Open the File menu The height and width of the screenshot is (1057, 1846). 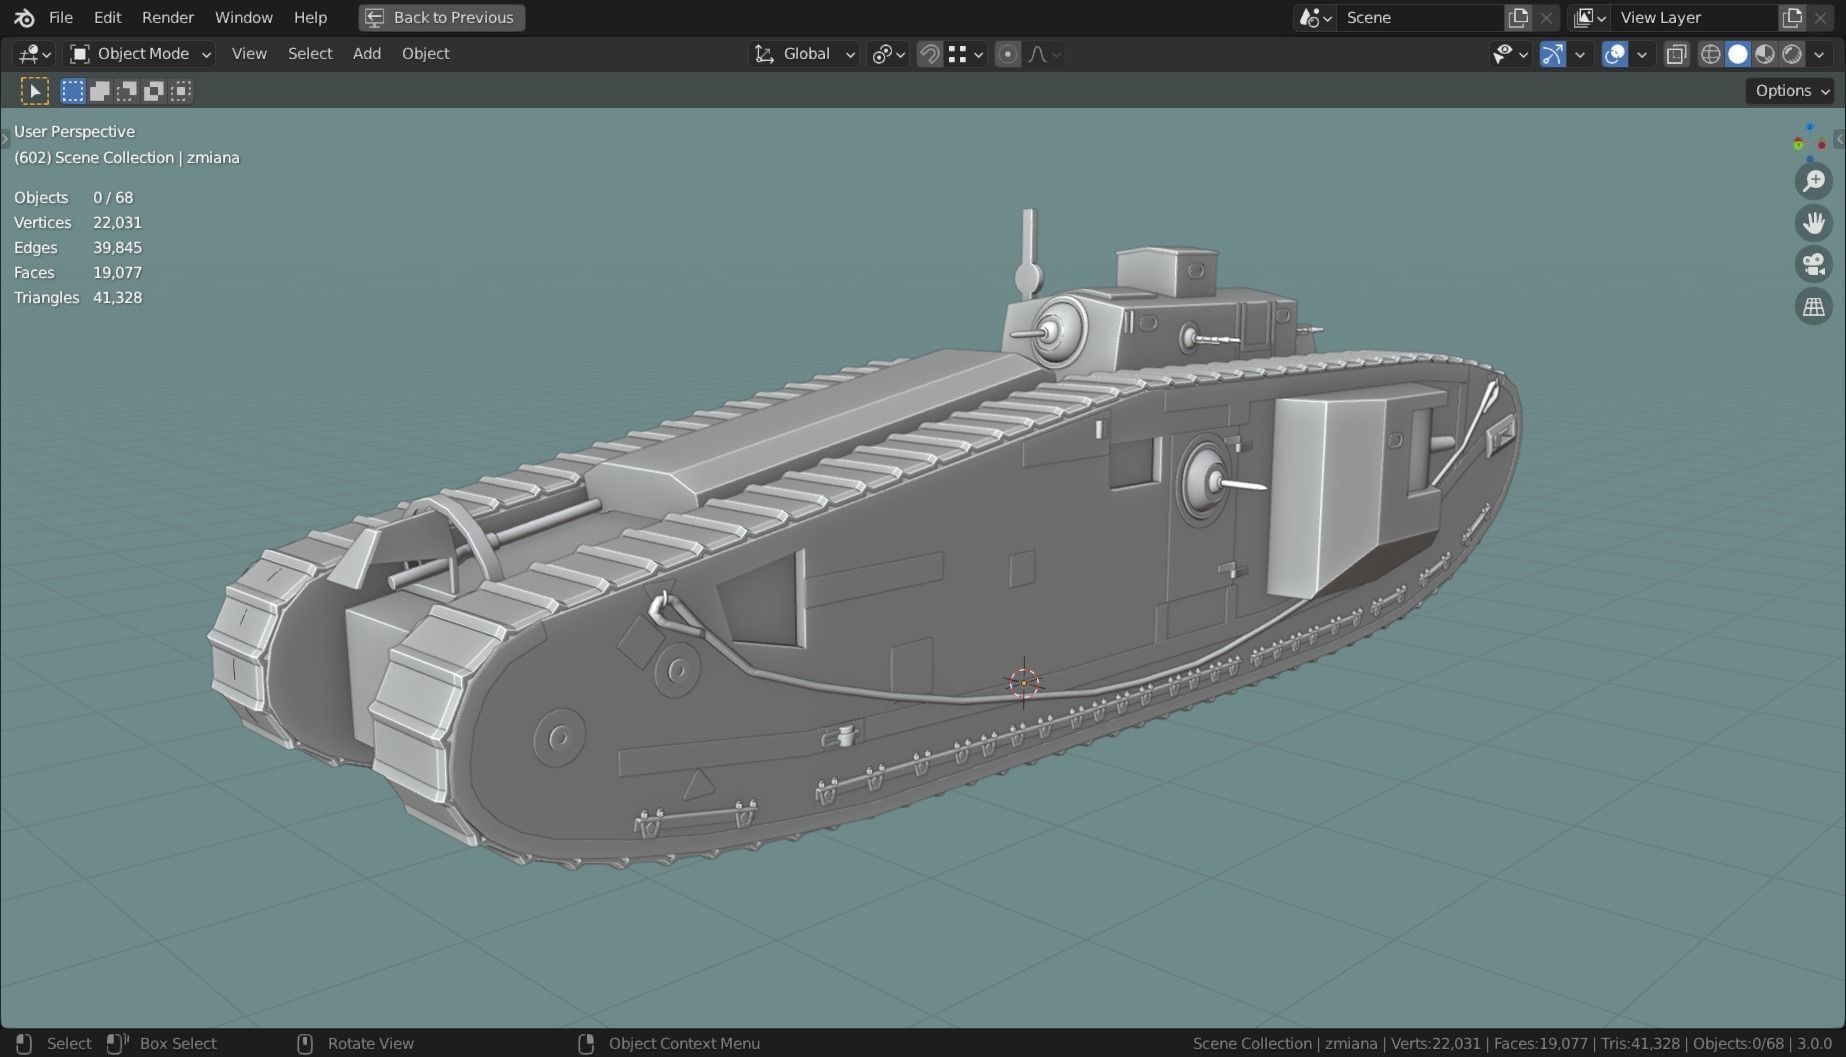coord(61,18)
